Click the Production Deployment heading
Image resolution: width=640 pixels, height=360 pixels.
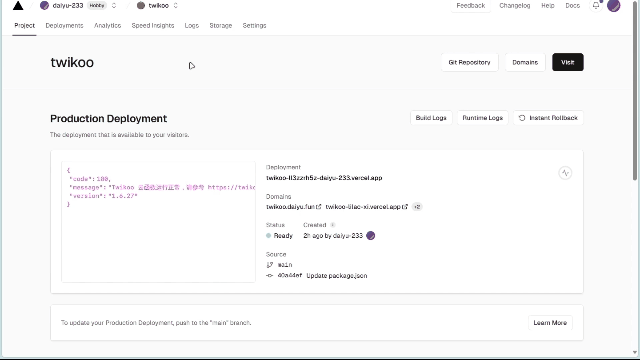tap(109, 118)
